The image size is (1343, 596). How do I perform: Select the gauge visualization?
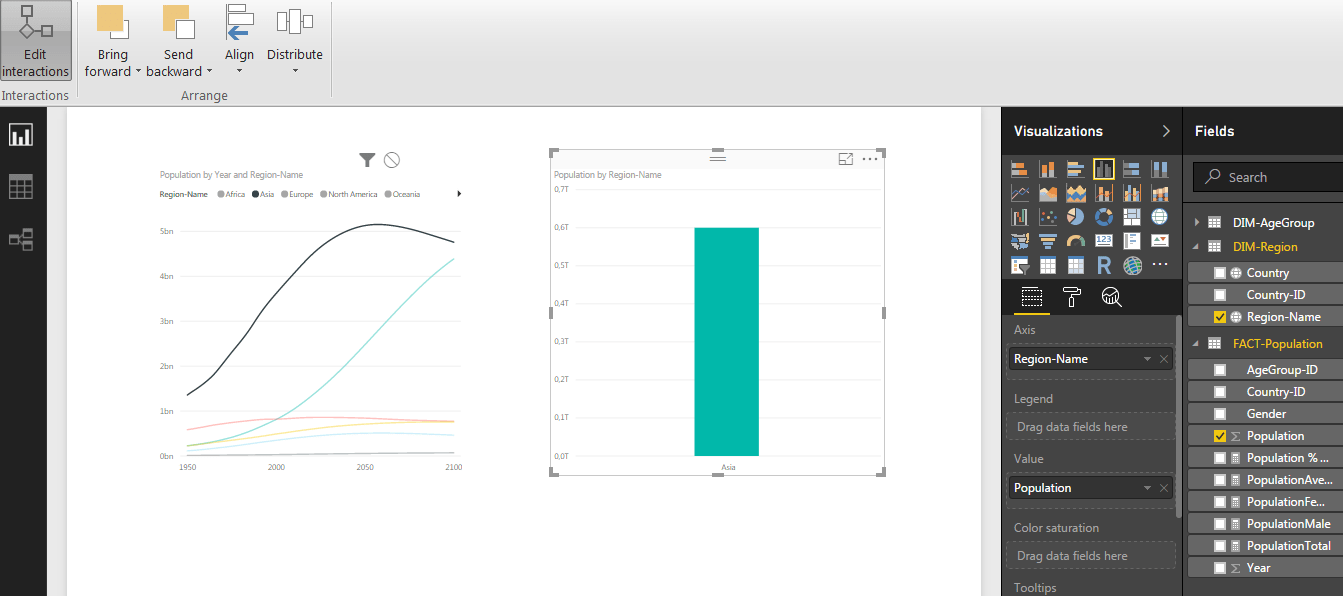1076,241
